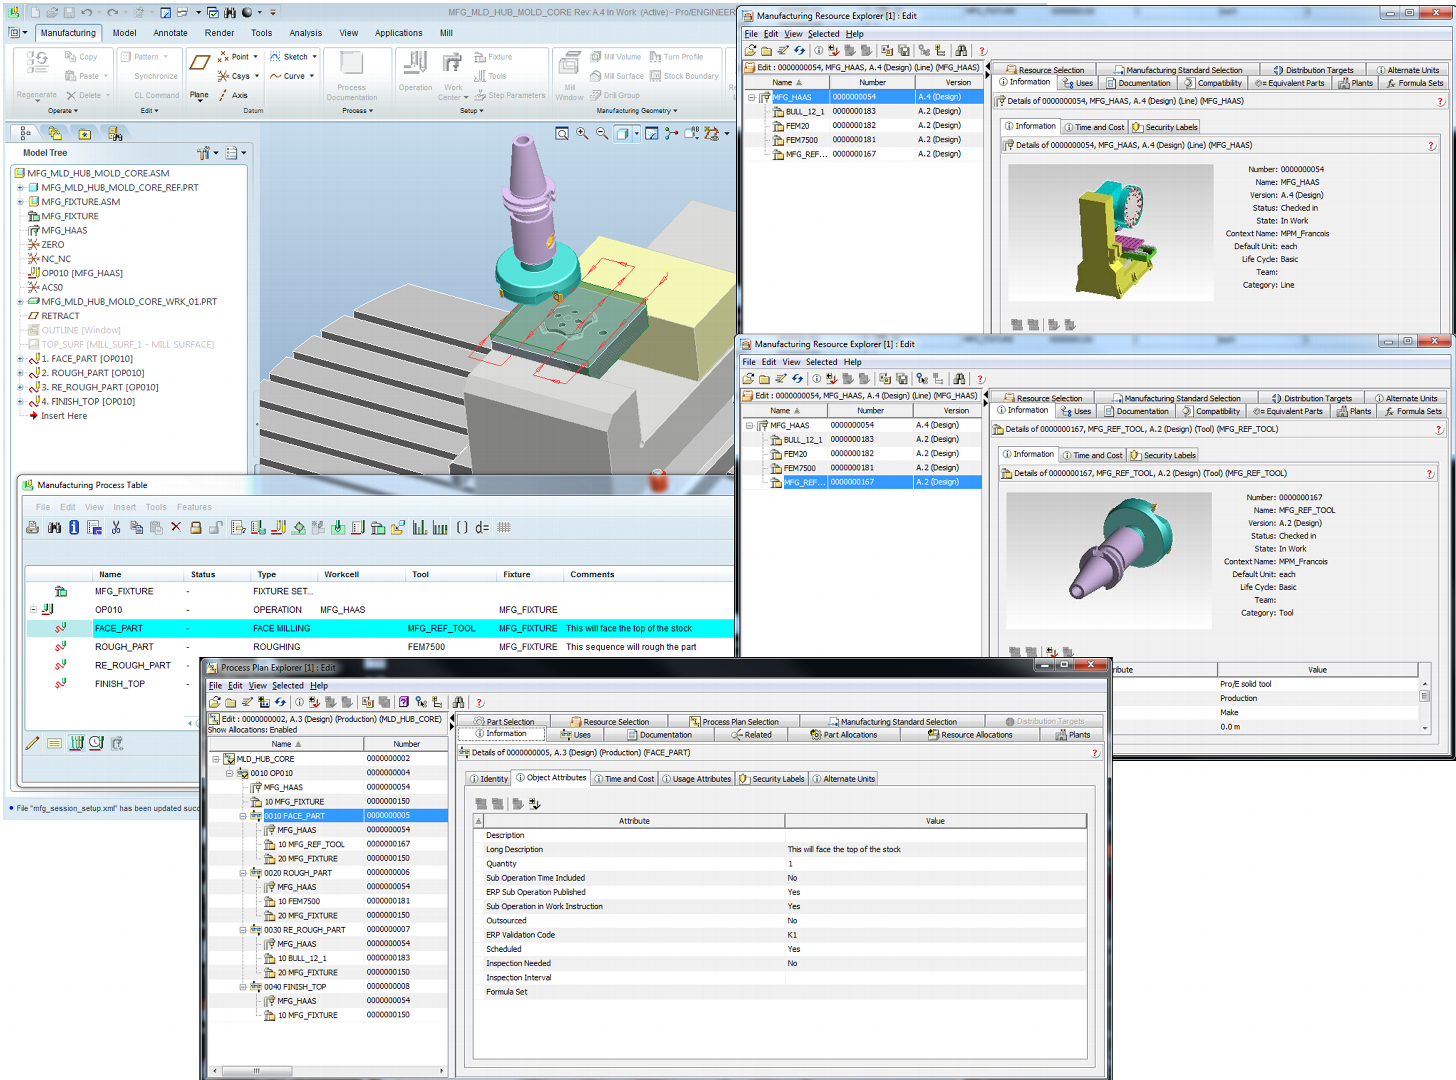Click red question mark help in Process Plan Explorer toolbar

point(480,702)
